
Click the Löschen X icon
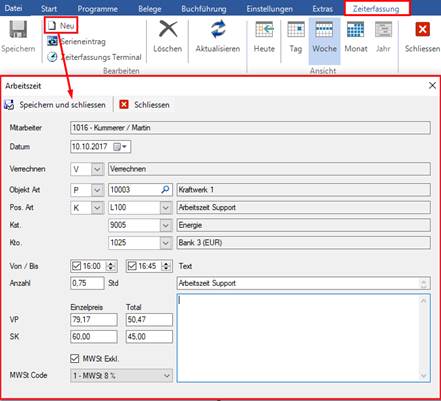pyautogui.click(x=168, y=28)
